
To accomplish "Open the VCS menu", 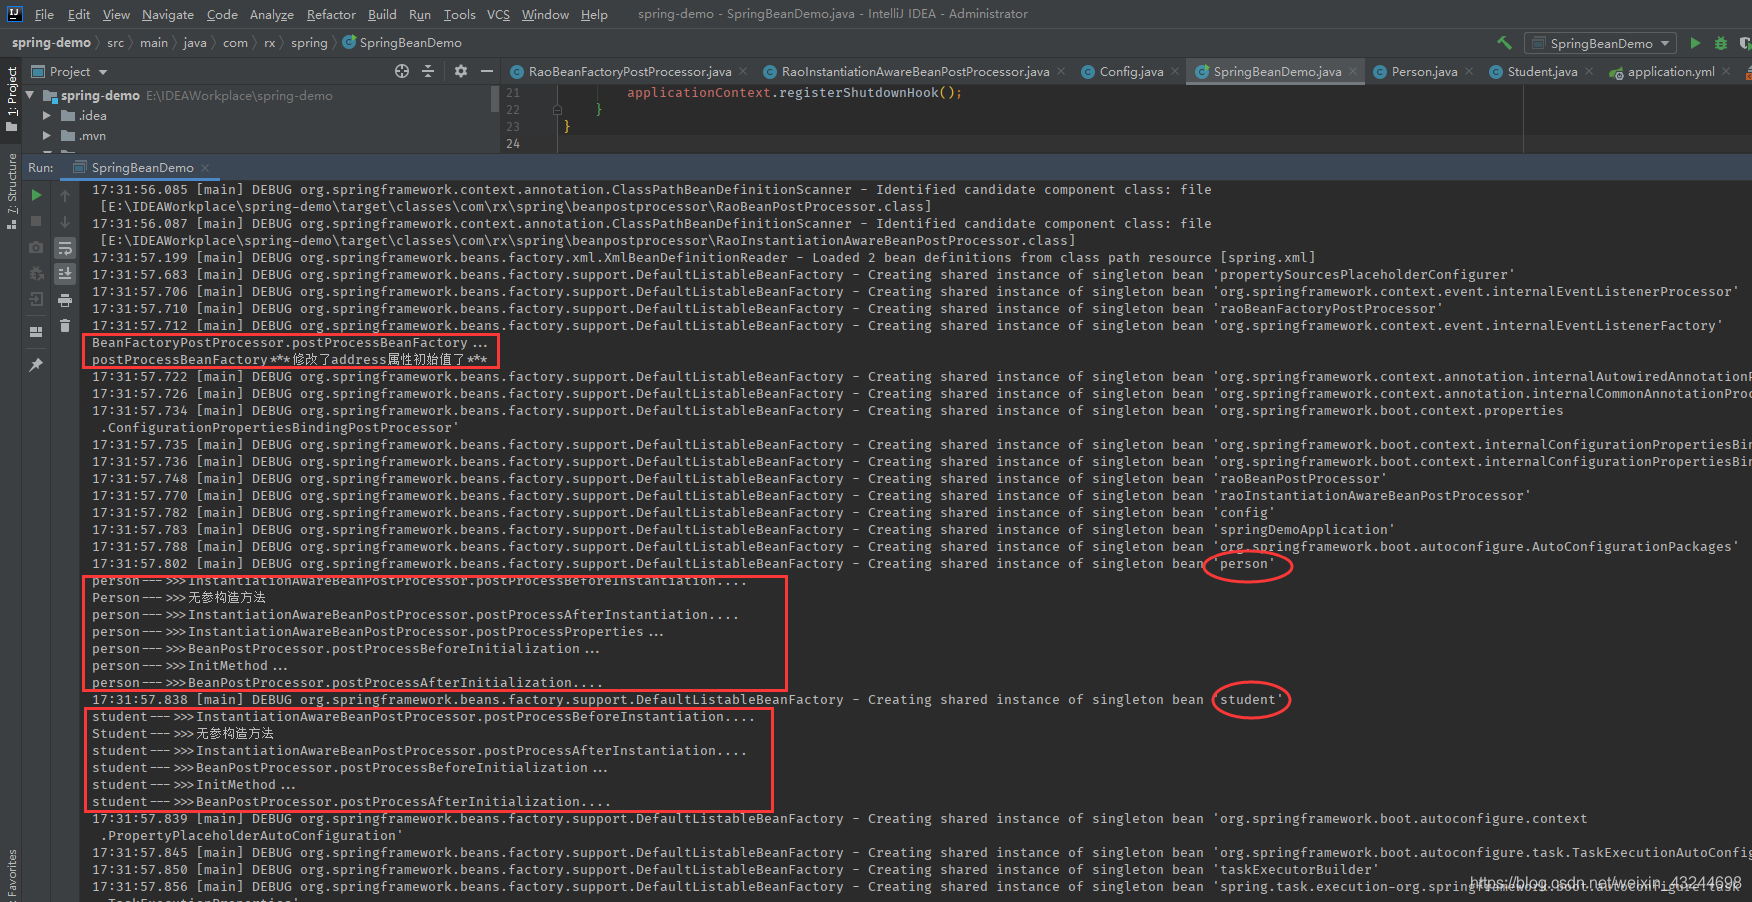I will click(498, 14).
